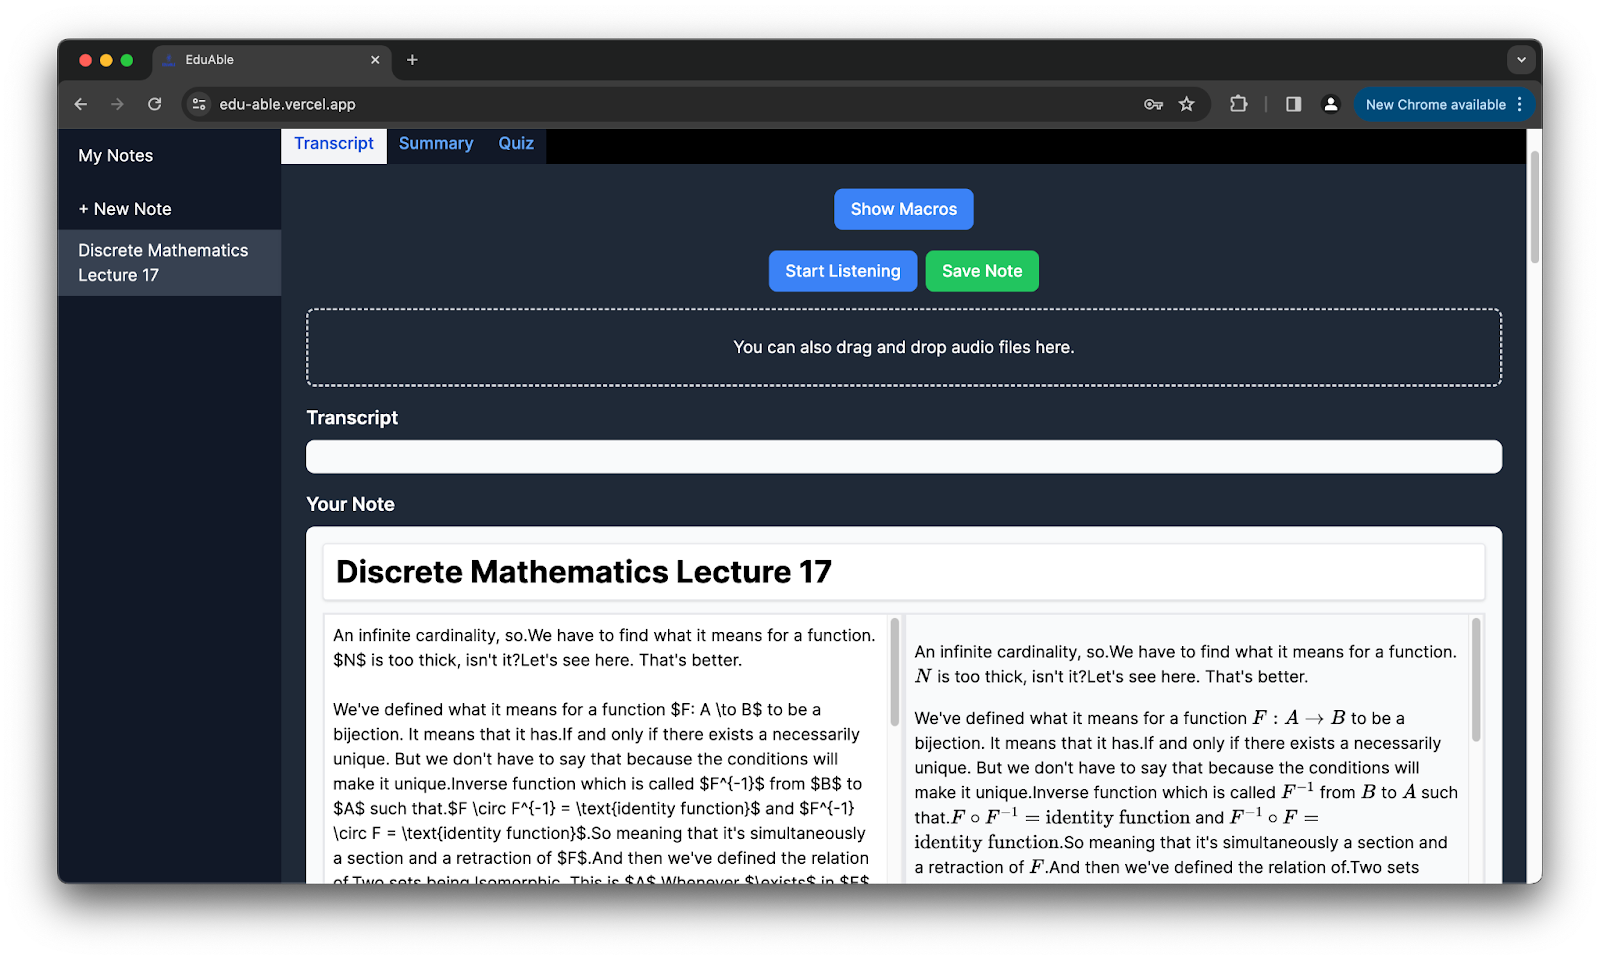Click the EduAble tab favicon
This screenshot has height=960, width=1600.
point(168,60)
